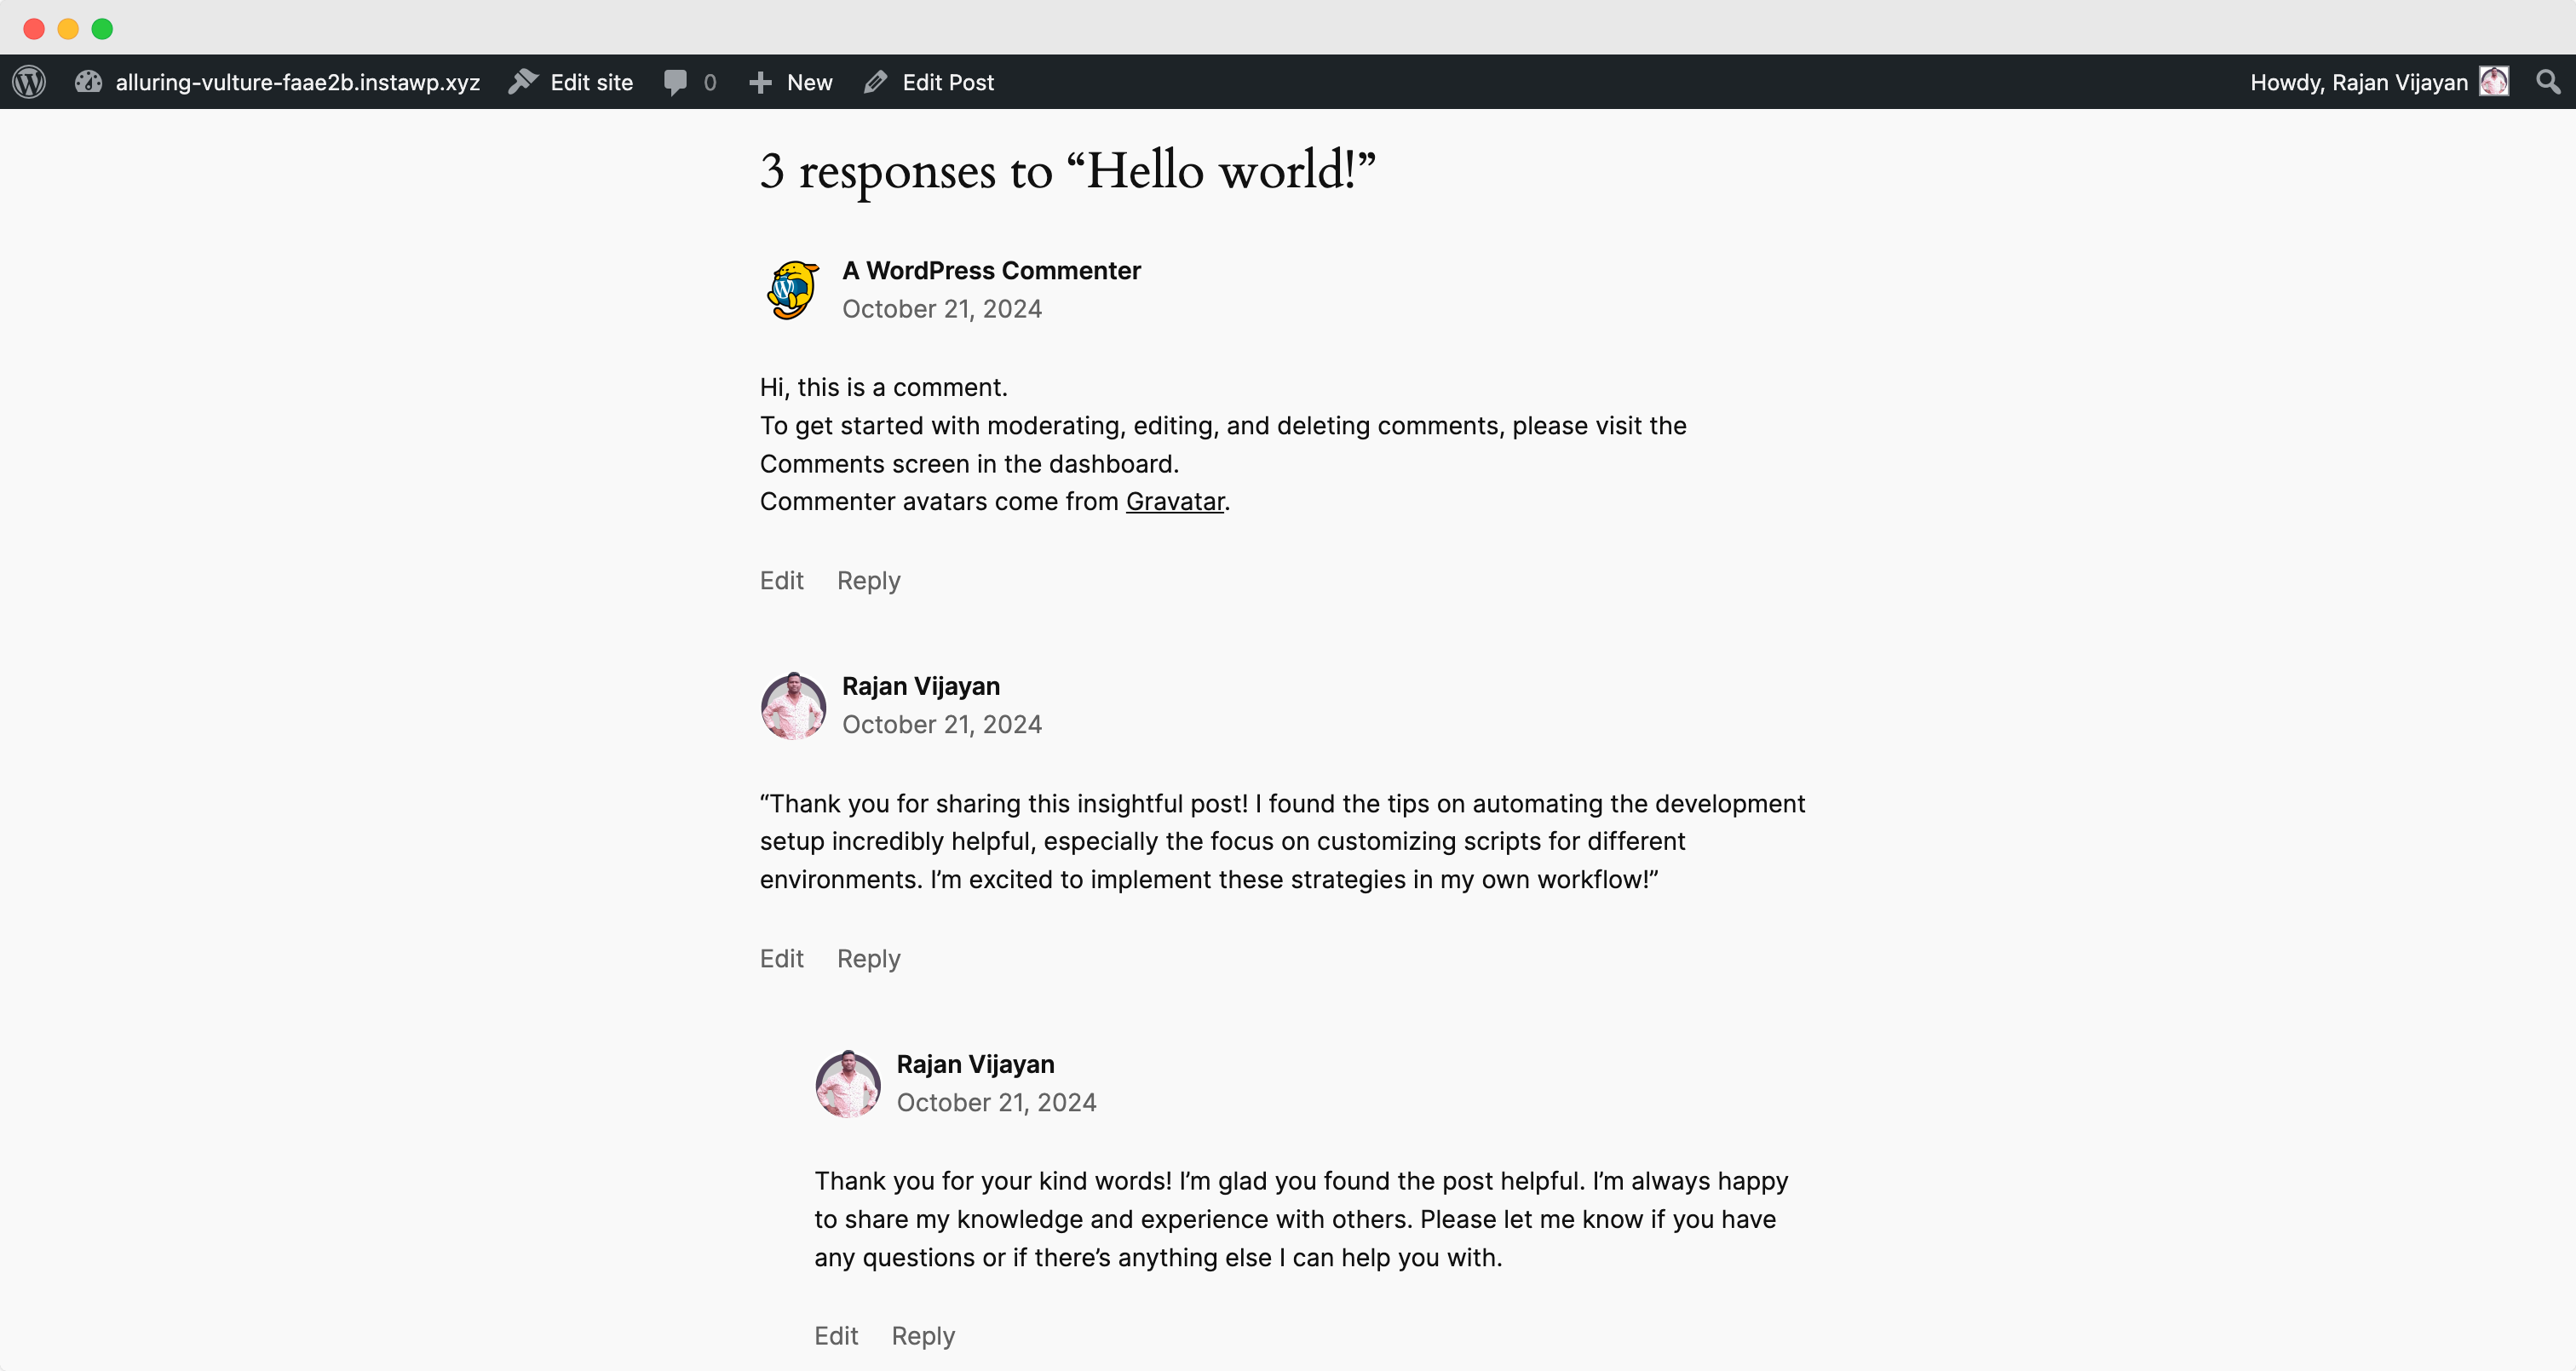Click the Edit Post pencil icon
Viewport: 2576px width, 1371px height.
pyautogui.click(x=876, y=82)
